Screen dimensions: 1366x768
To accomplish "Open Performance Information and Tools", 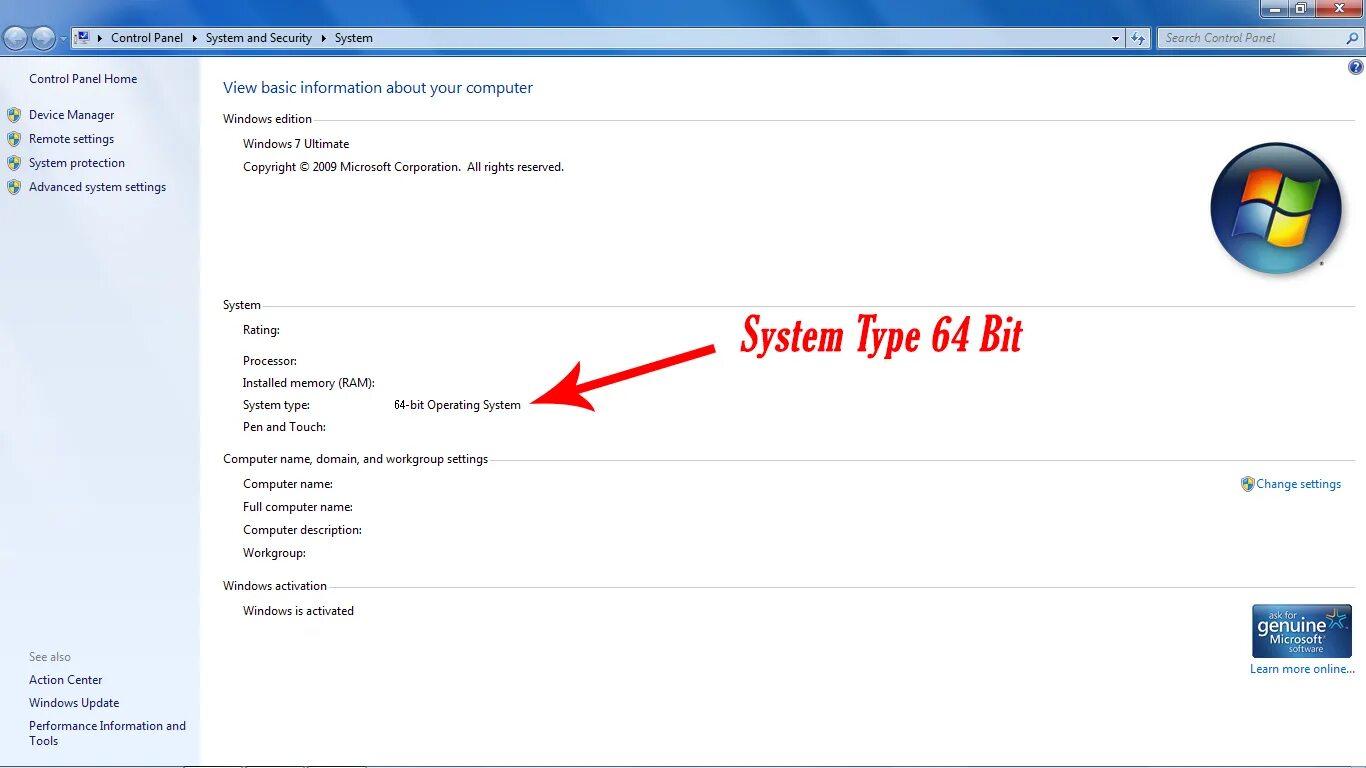I will (x=107, y=733).
